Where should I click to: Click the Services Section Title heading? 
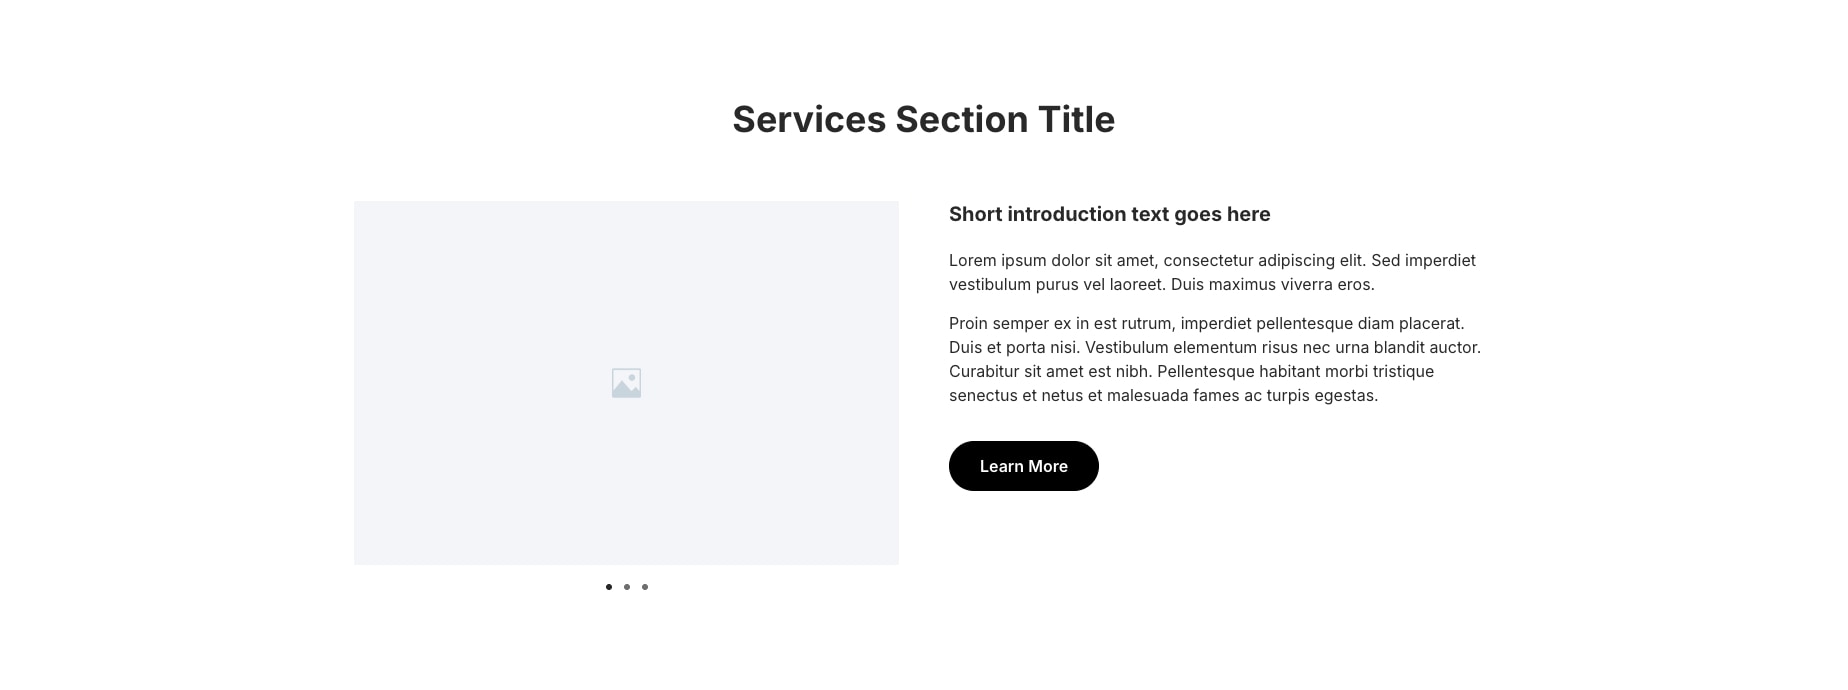923,119
